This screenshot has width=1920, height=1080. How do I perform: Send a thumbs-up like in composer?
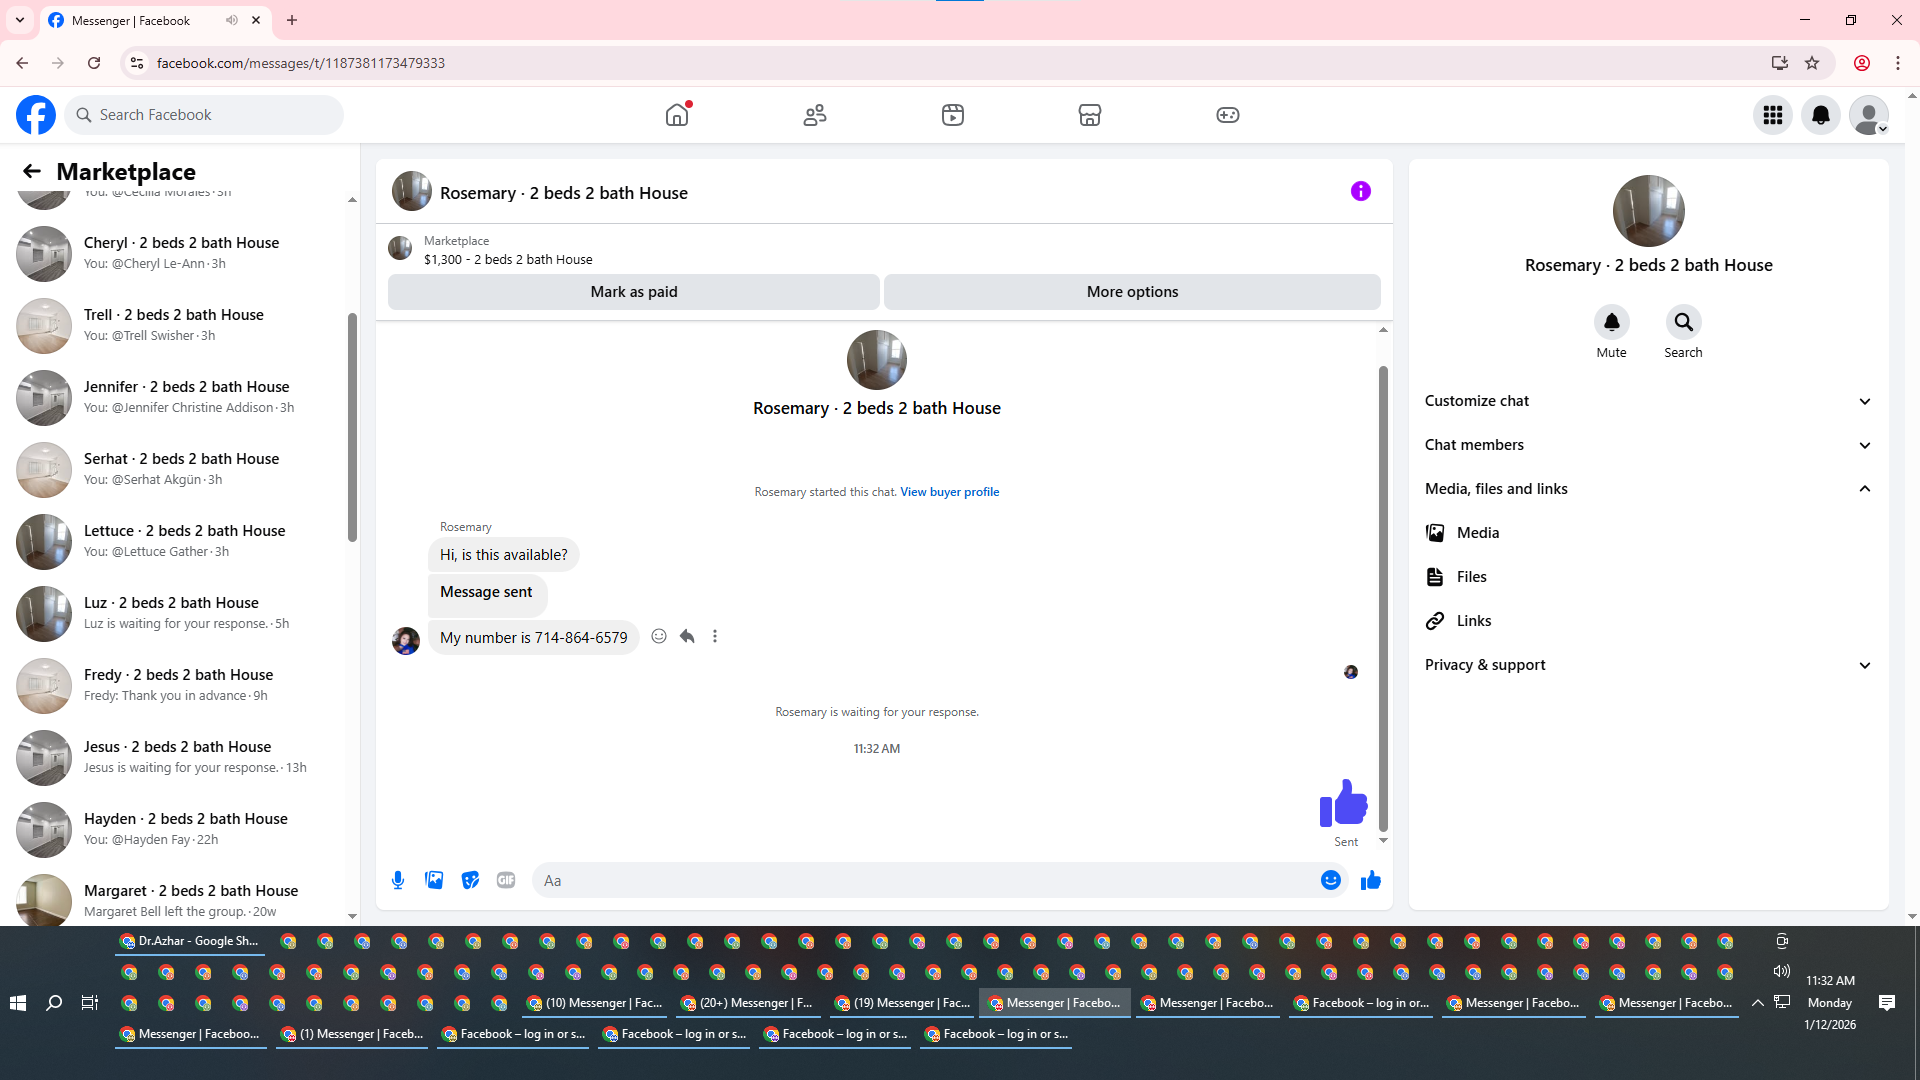pyautogui.click(x=1370, y=880)
